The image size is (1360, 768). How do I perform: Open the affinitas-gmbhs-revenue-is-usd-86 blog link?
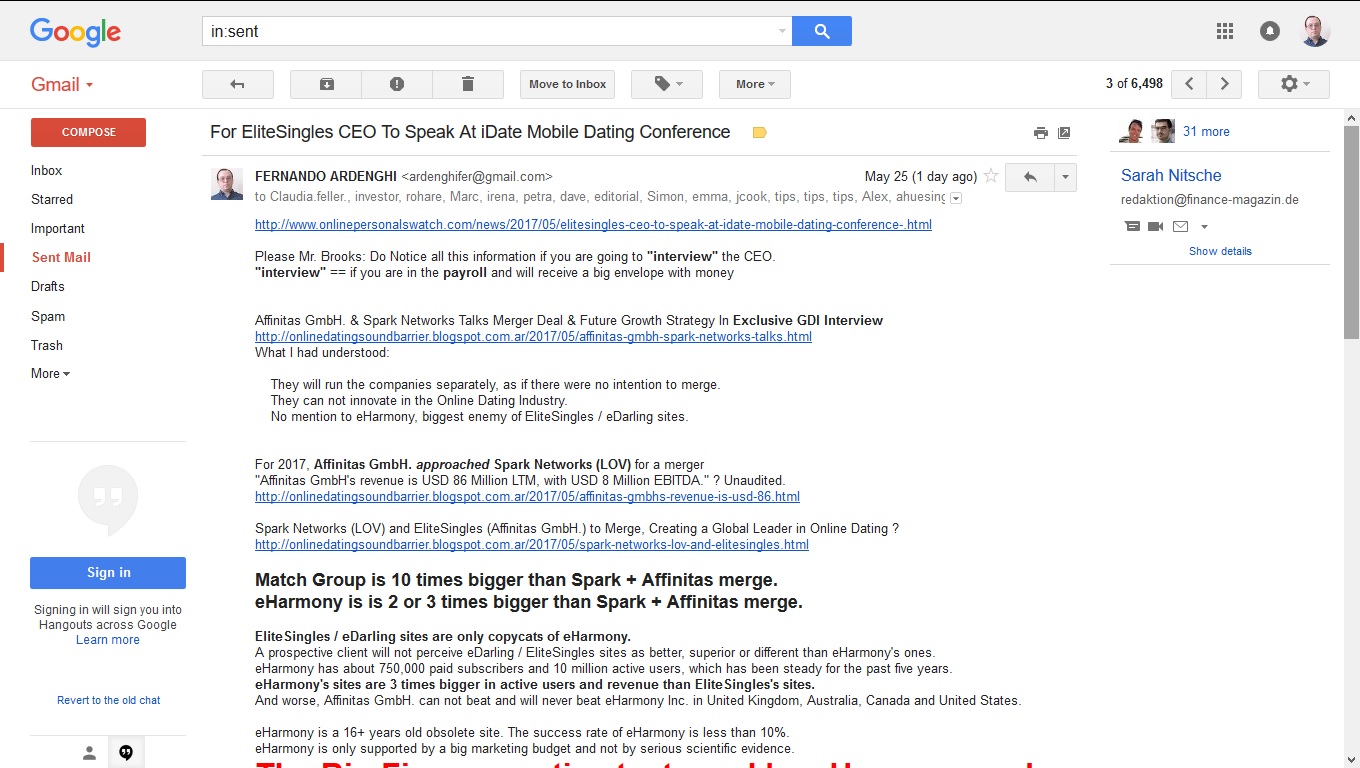point(527,496)
